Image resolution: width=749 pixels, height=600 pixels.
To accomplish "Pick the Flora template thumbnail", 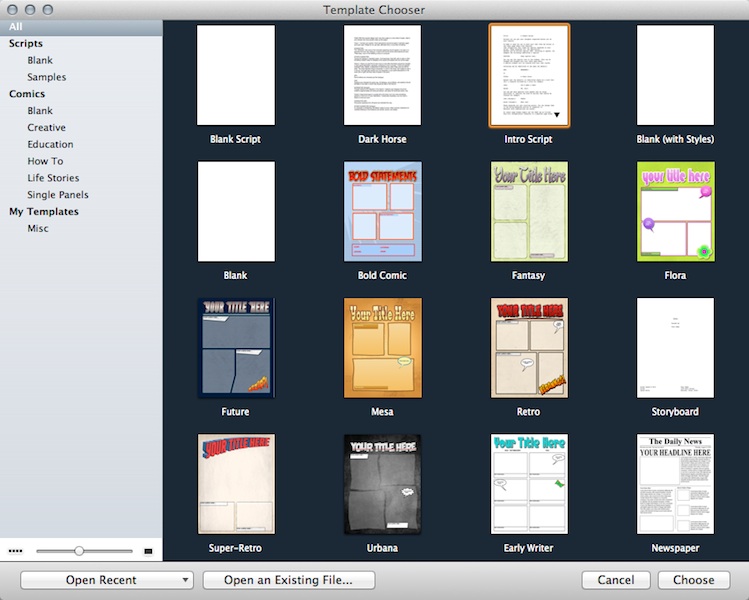I will [x=675, y=211].
